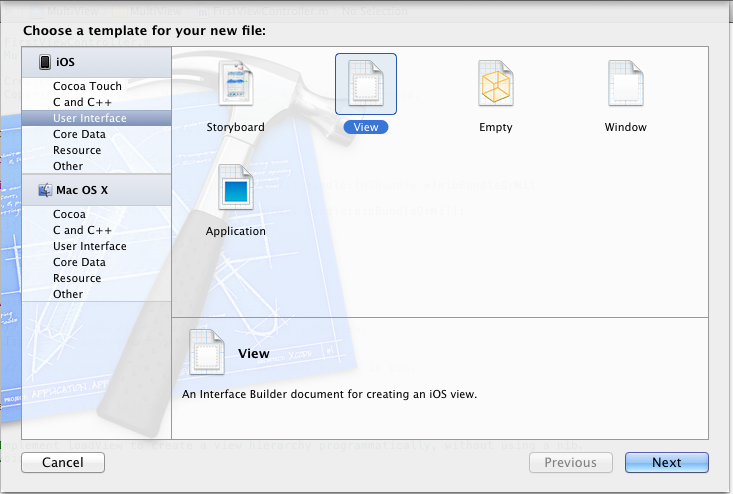Click the Cancel button

(63, 462)
